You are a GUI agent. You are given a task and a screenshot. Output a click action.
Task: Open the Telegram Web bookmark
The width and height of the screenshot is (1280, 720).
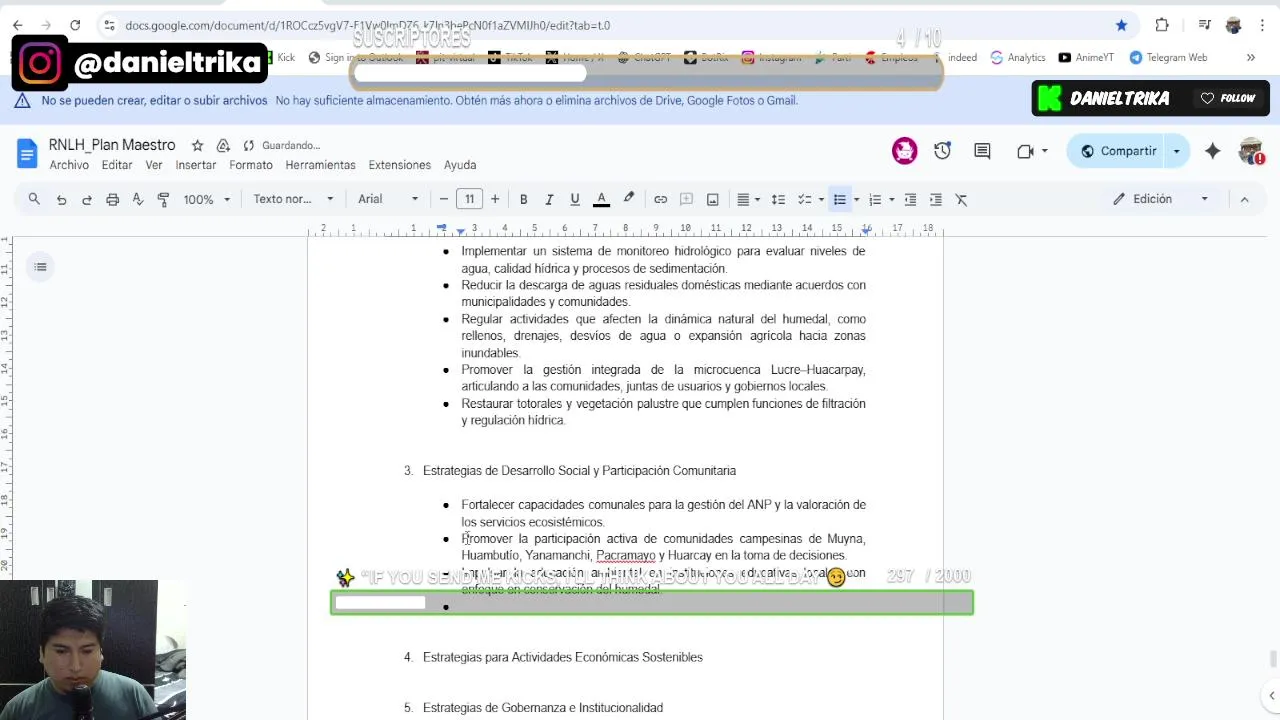pyautogui.click(x=1168, y=58)
